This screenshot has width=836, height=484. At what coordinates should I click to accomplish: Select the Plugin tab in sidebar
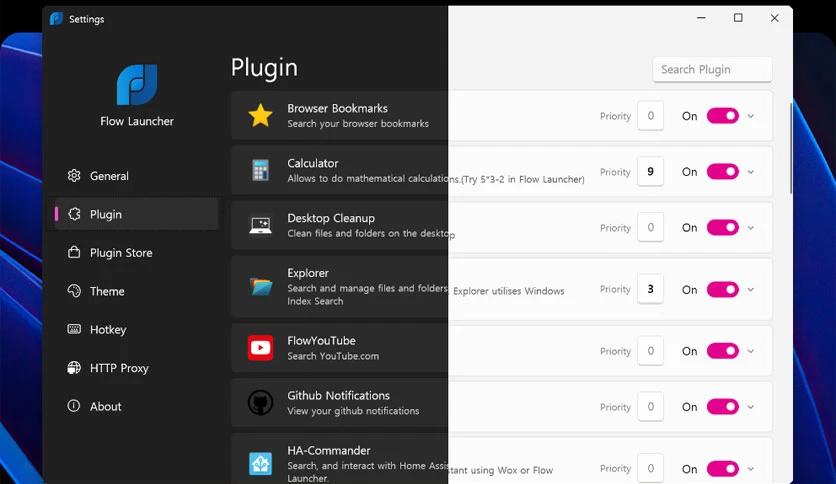136,214
